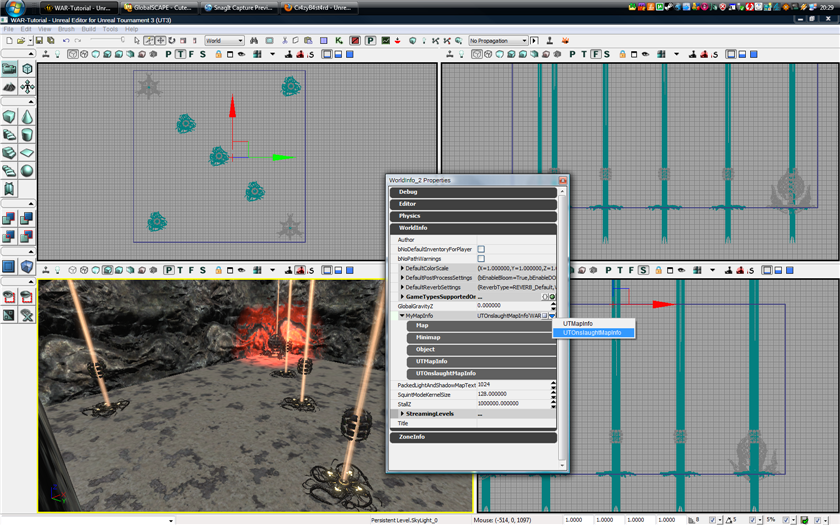Select the sheet brush builder

[27, 153]
